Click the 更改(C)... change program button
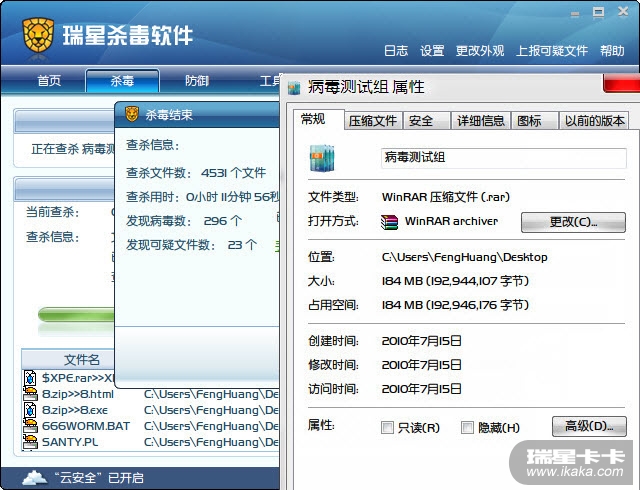Screen dimensions: 640x490 click(x=573, y=222)
